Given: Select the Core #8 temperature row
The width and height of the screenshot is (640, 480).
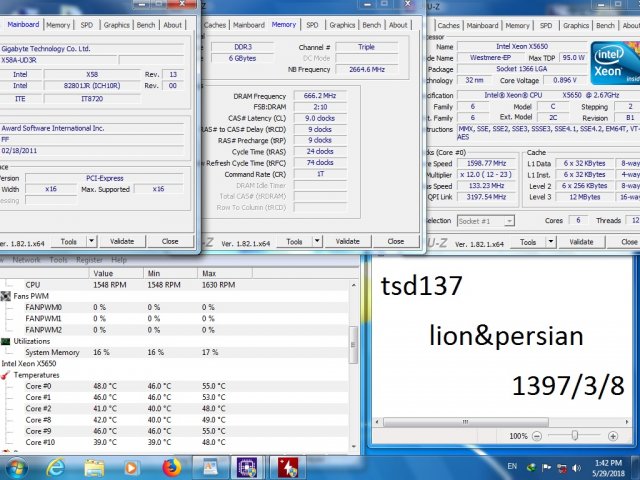Looking at the screenshot, I should click(x=175, y=420).
